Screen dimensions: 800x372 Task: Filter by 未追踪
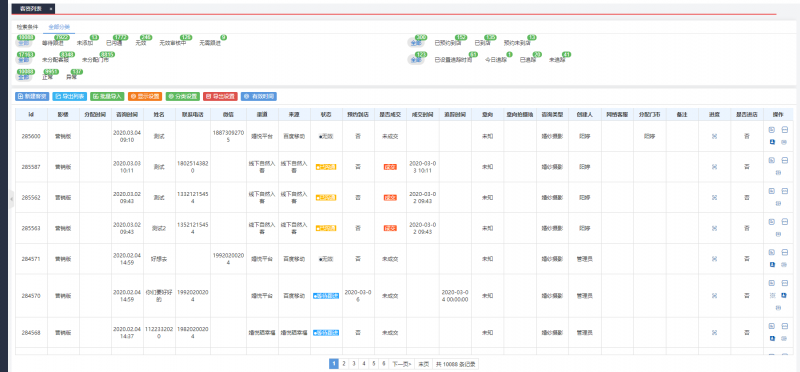point(557,60)
